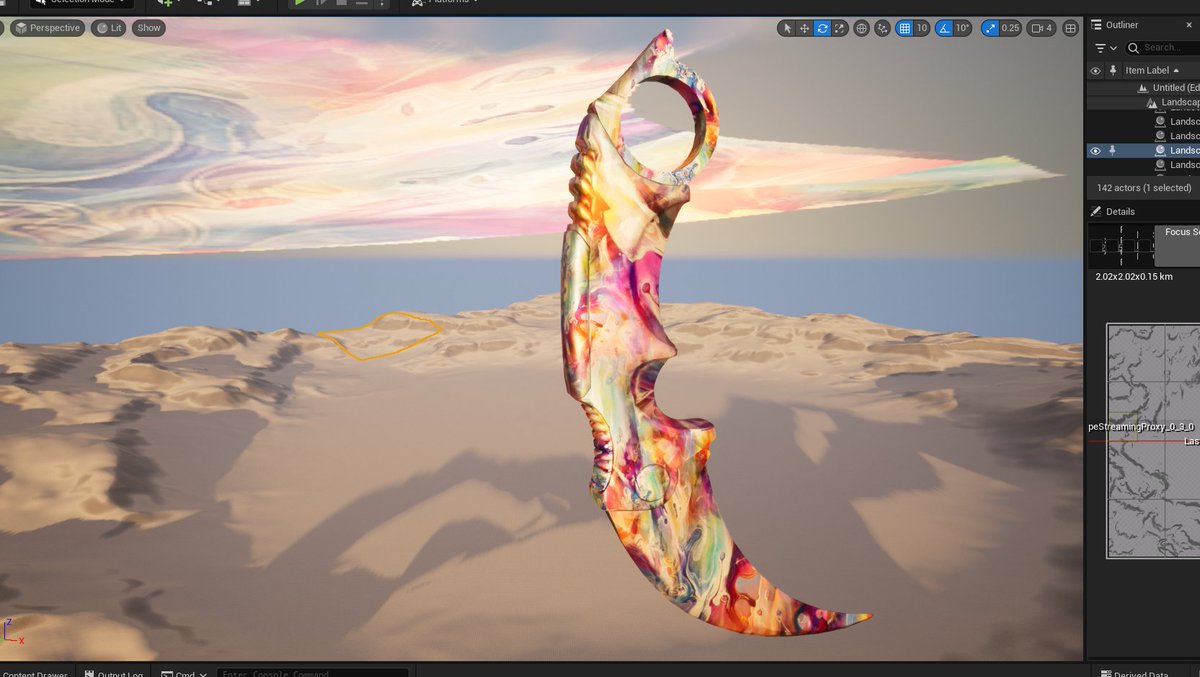The height and width of the screenshot is (677, 1200).
Task: Toggle rotation angle snapping
Action: tap(944, 28)
